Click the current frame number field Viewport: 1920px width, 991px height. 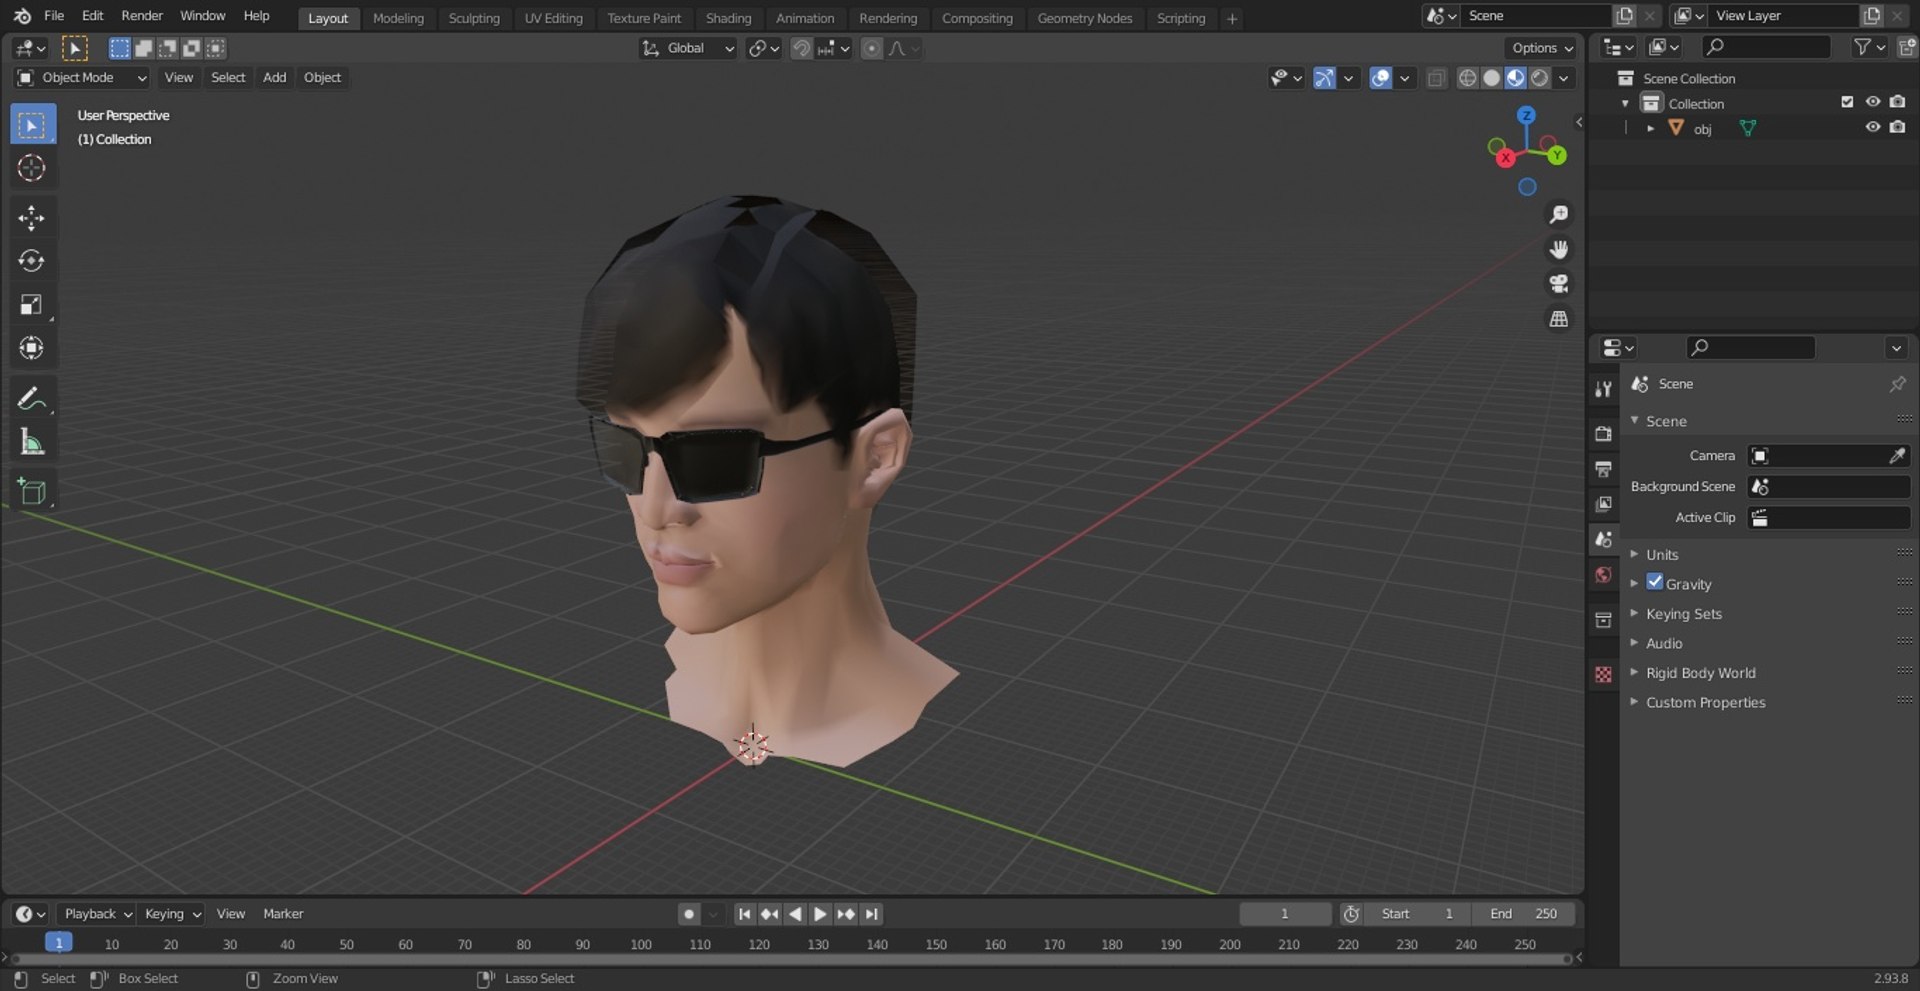point(1285,914)
